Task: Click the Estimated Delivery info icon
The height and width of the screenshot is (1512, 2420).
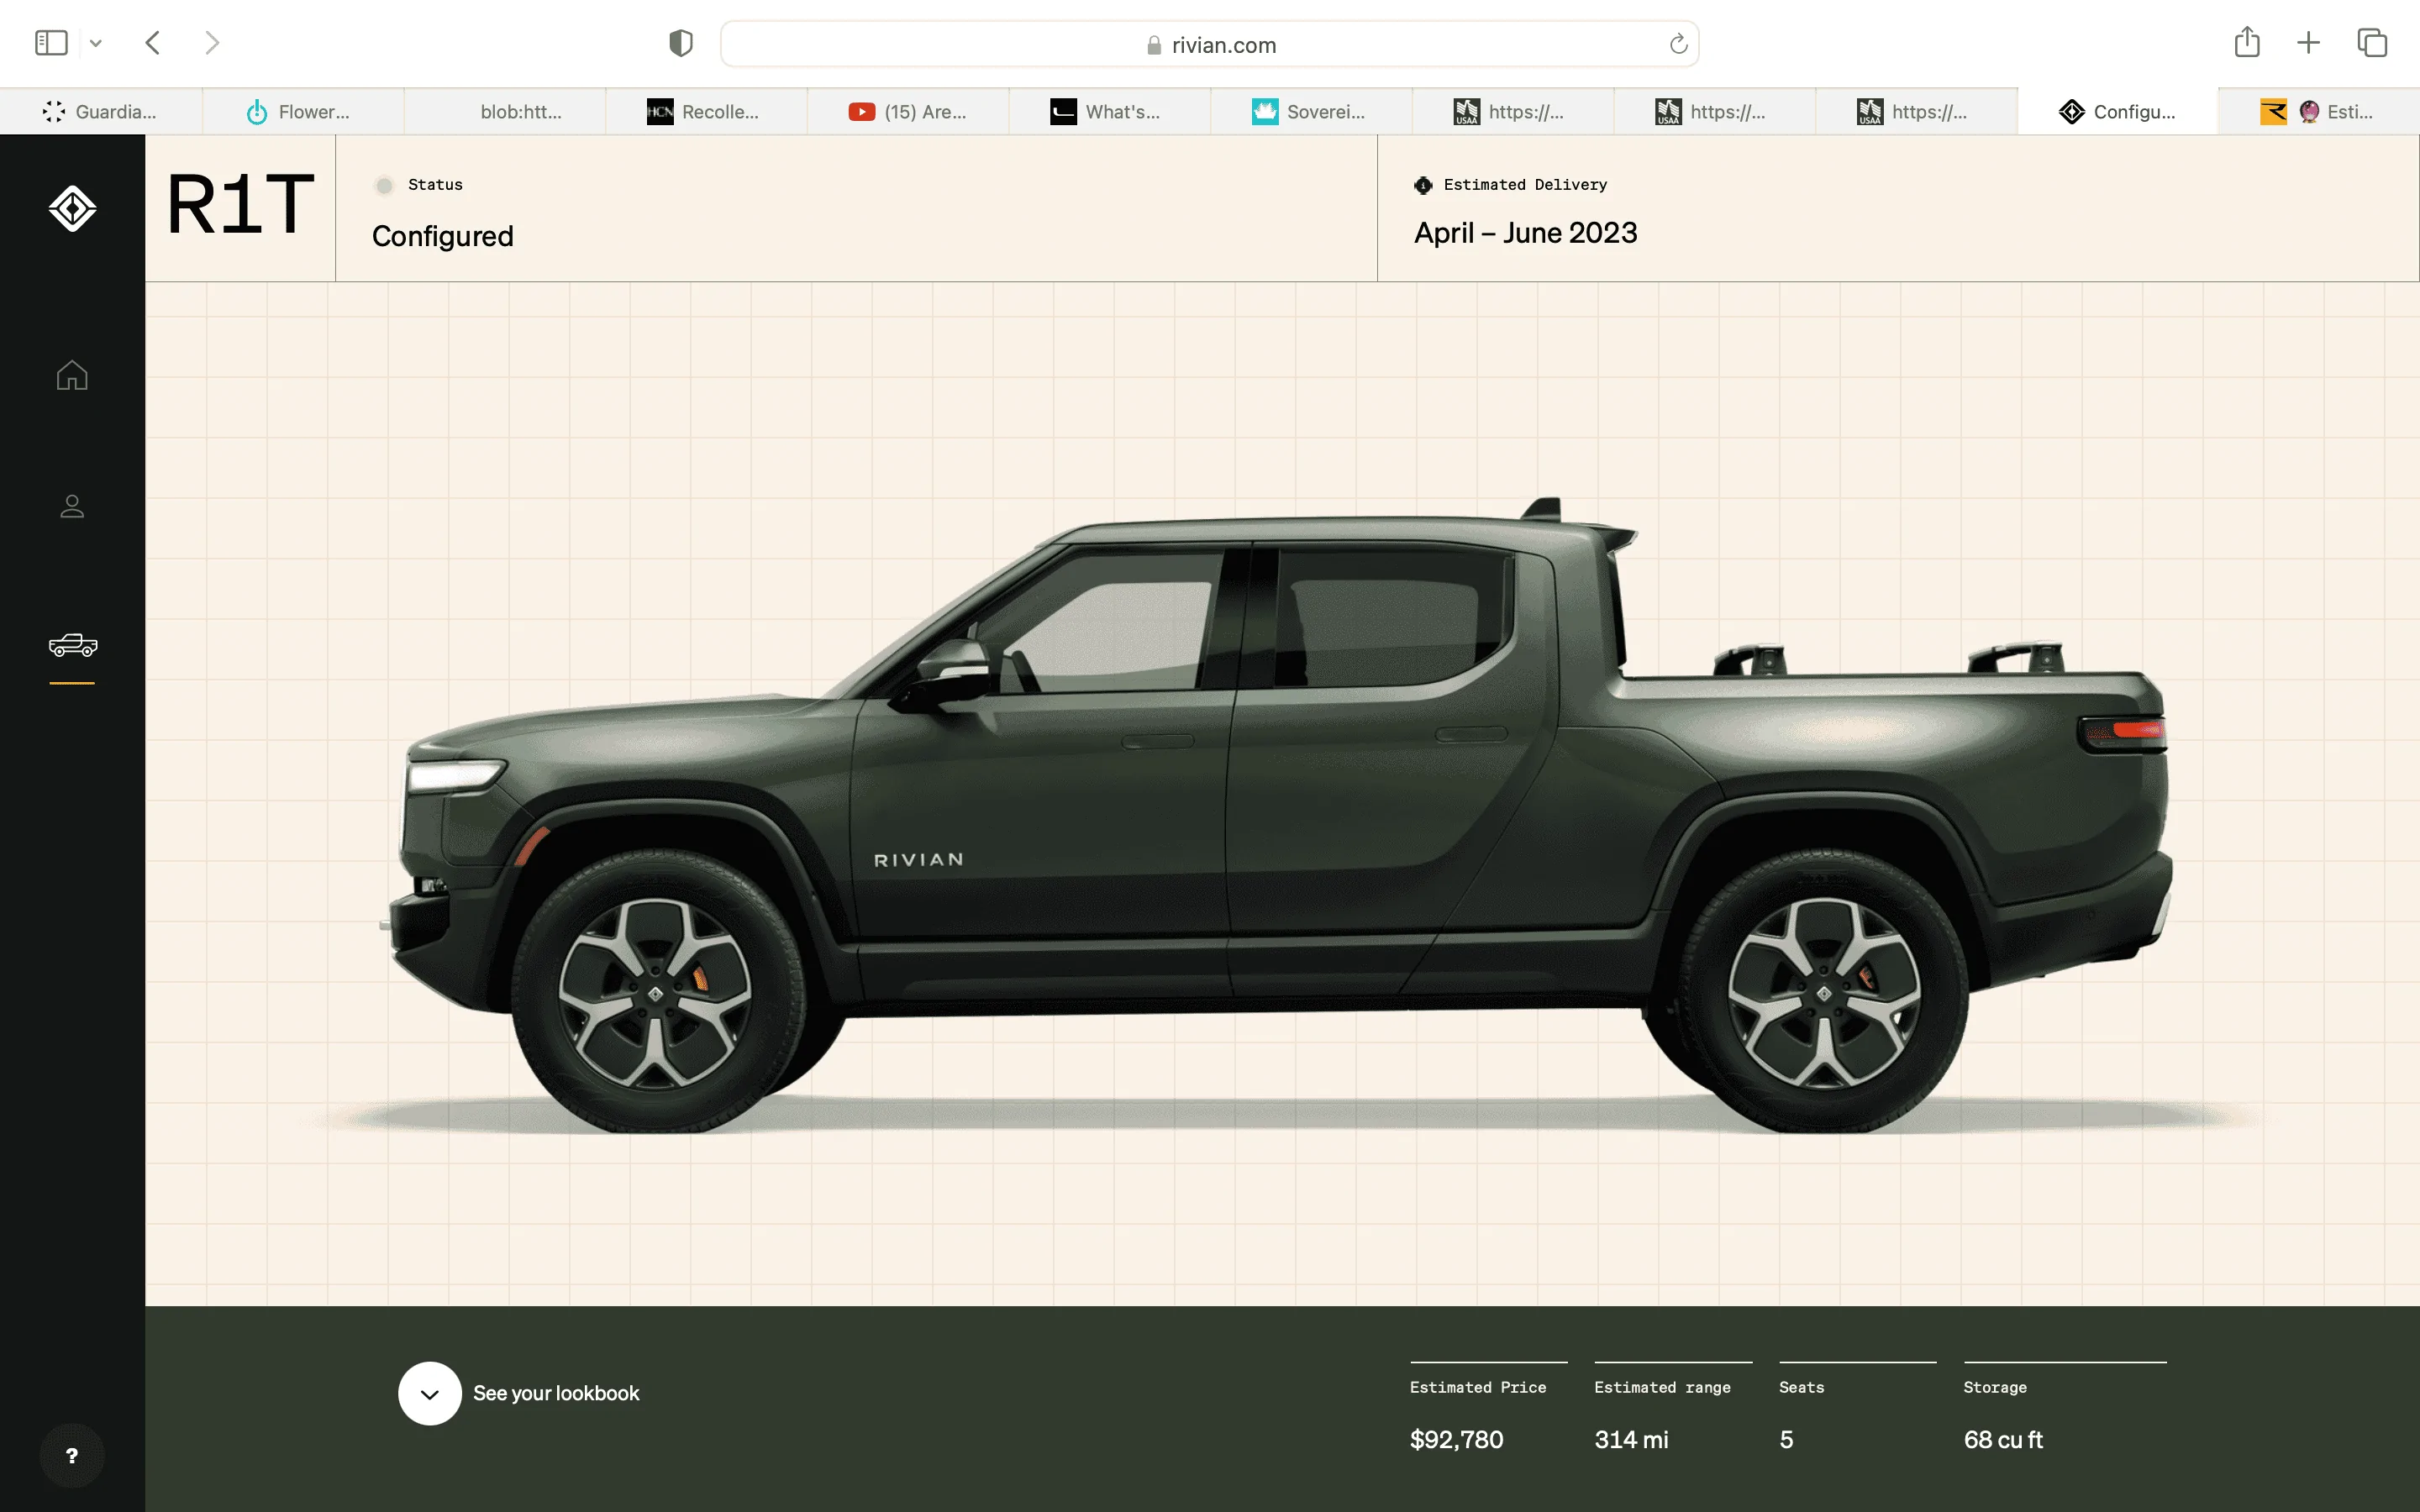Action: pos(1423,185)
